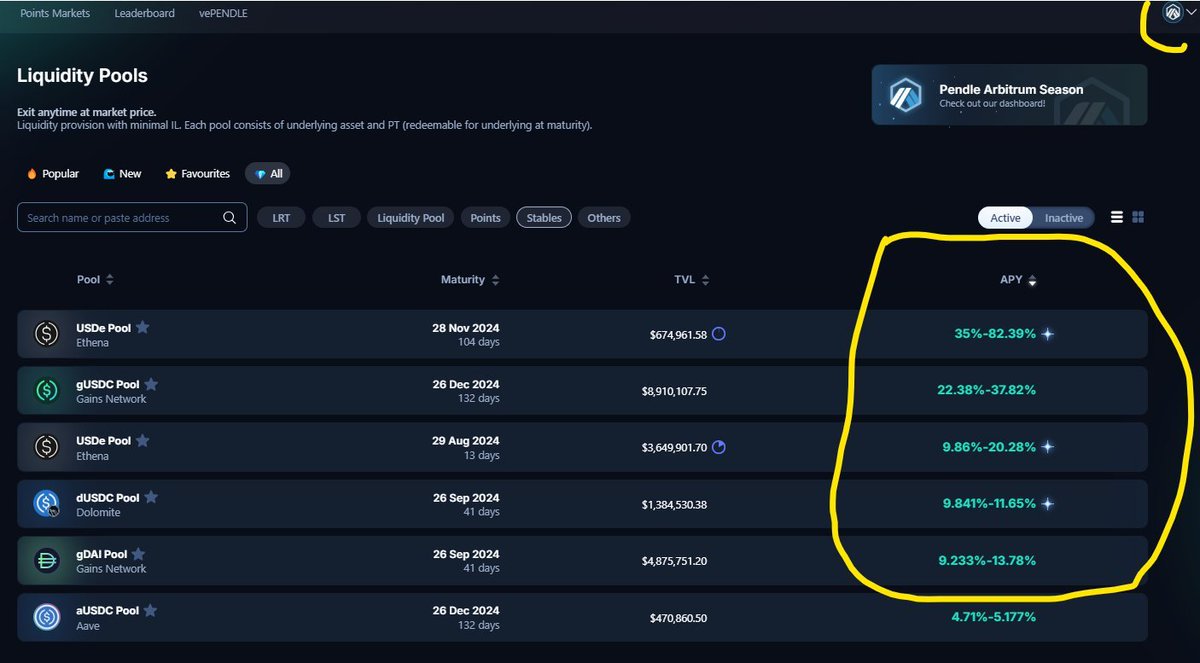Click the gUSDC Pool APY 22.38%-37.82%

[986, 390]
